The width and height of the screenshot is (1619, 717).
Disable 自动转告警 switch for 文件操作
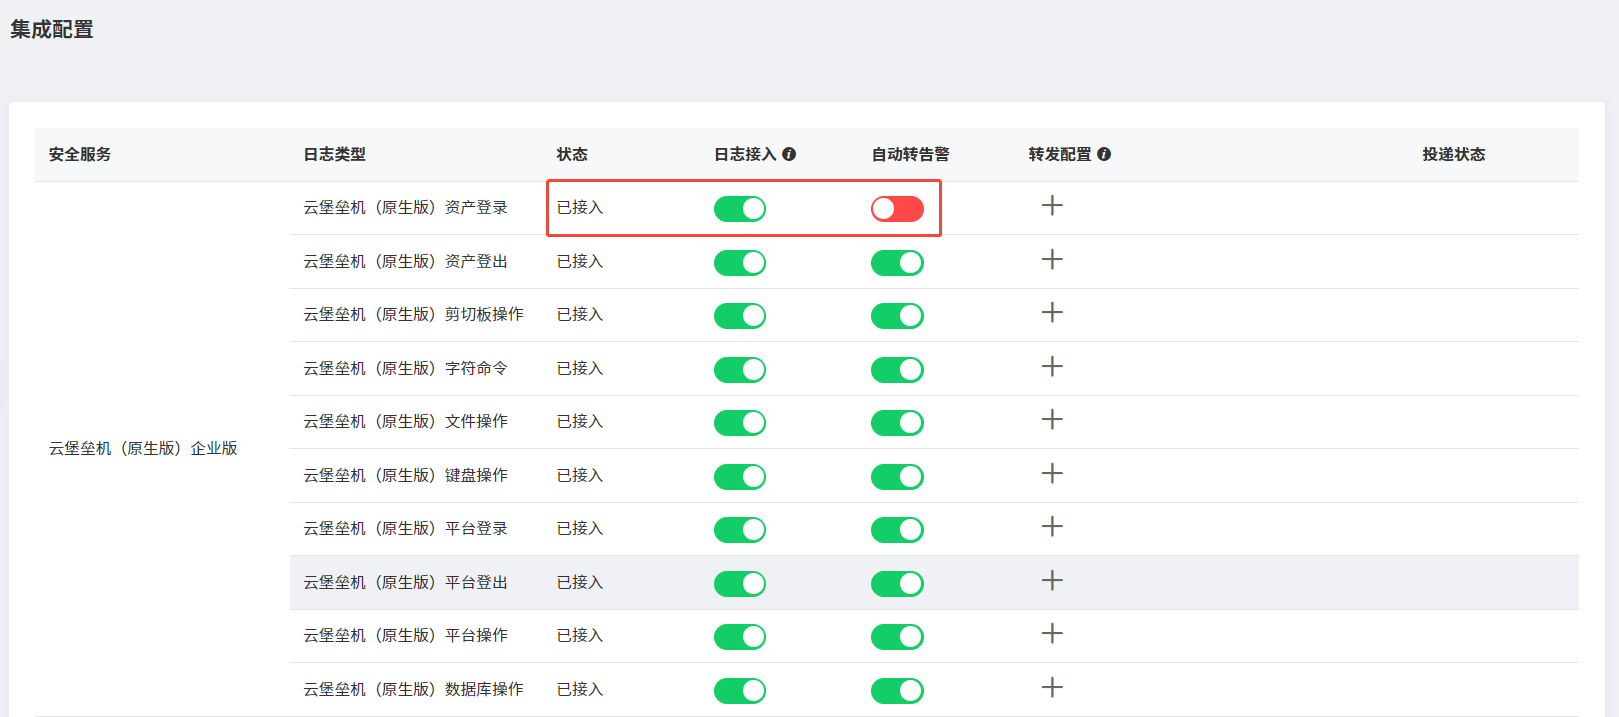(x=897, y=422)
